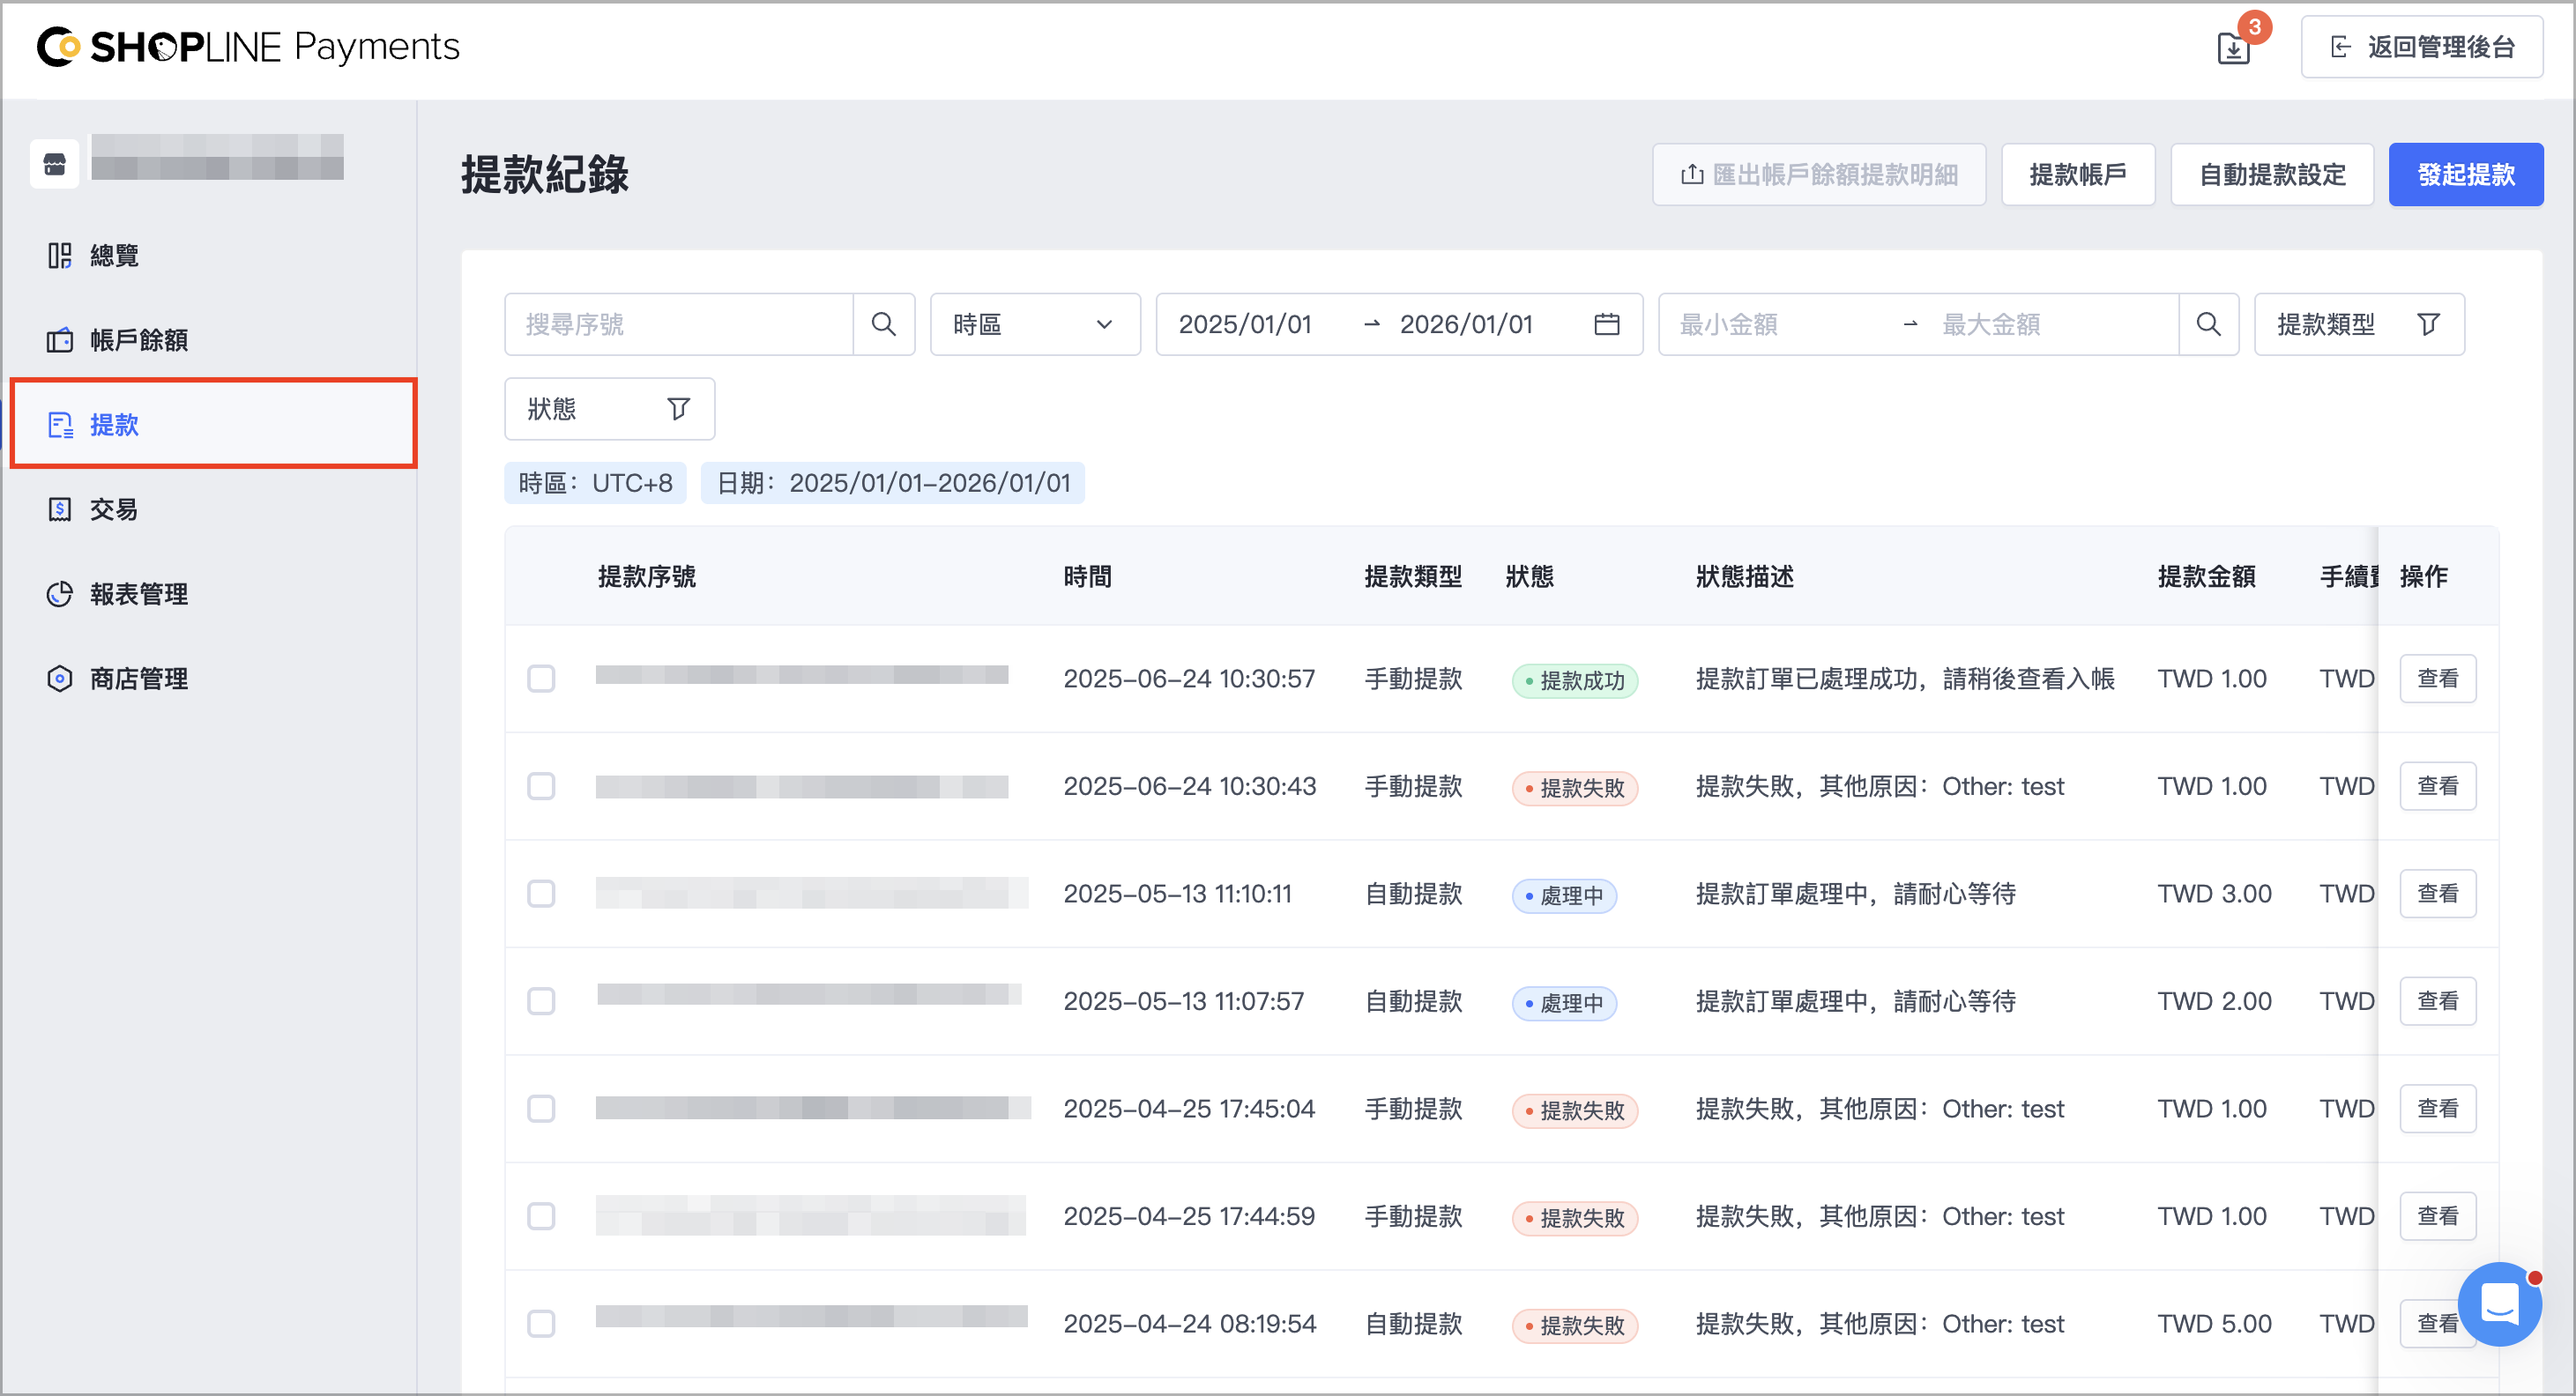Click 返回管理後台 button
Viewport: 2576px width, 1396px height.
[x=2421, y=47]
